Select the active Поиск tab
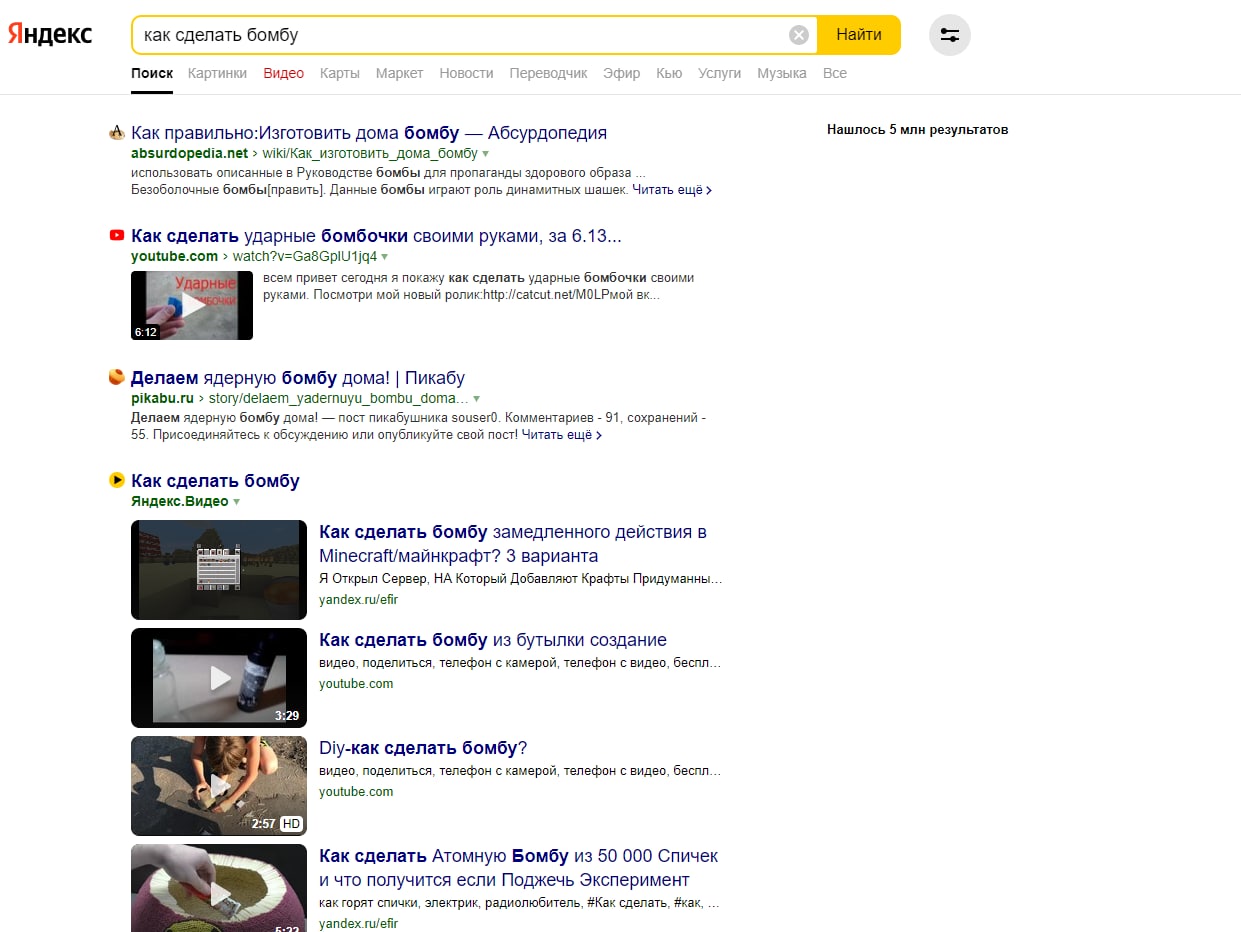The width and height of the screenshot is (1241, 932). (152, 73)
